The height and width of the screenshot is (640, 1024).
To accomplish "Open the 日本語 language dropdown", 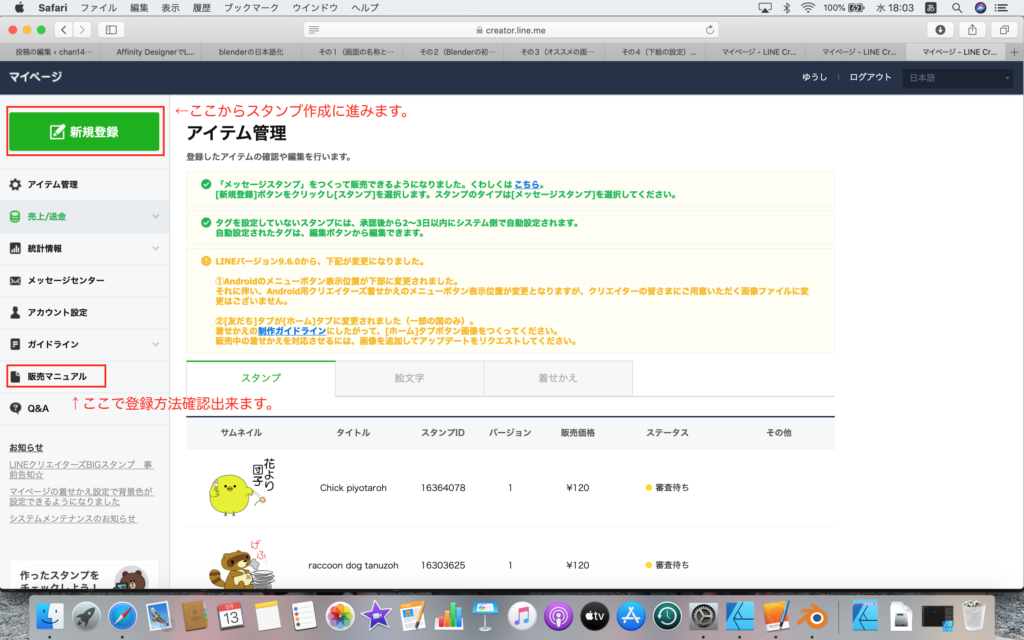I will click(x=958, y=78).
